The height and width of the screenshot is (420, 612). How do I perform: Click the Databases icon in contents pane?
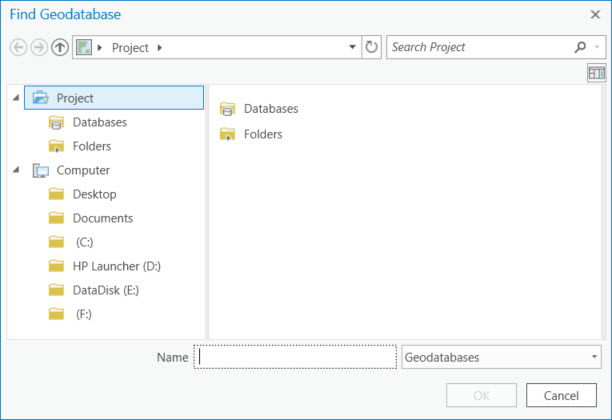coord(227,109)
